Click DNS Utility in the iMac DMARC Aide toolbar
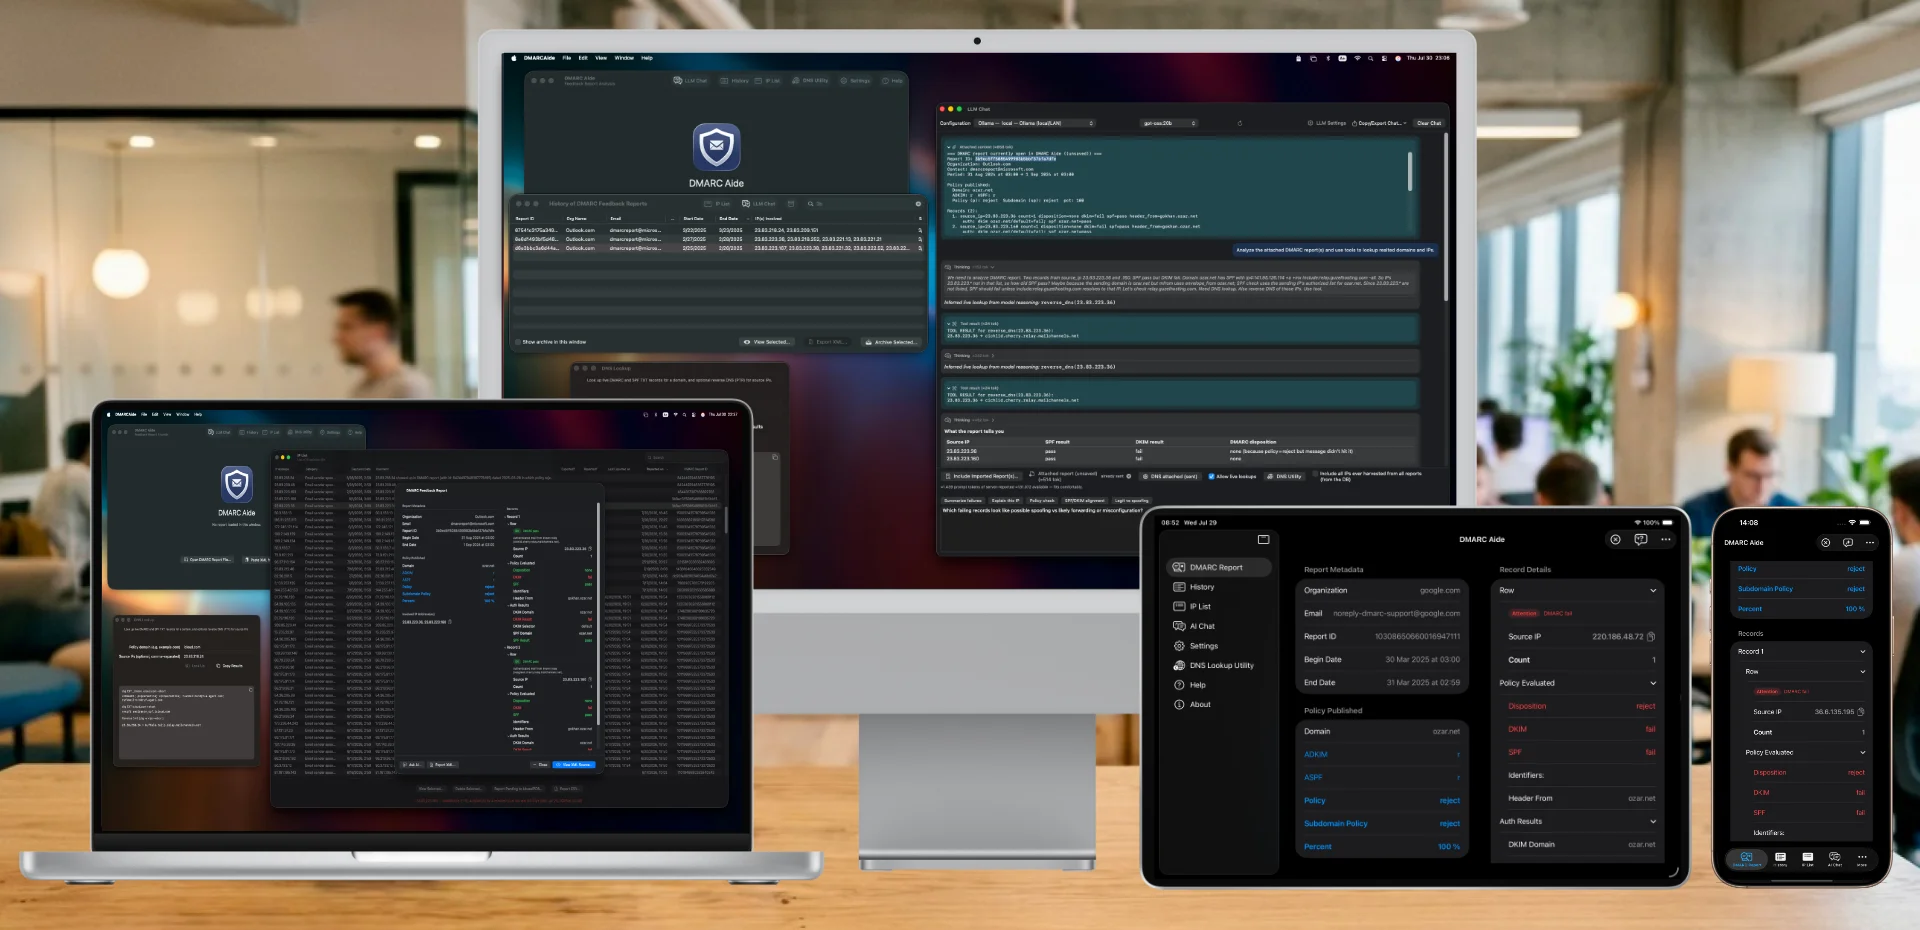This screenshot has height=930, width=1920. coord(810,80)
